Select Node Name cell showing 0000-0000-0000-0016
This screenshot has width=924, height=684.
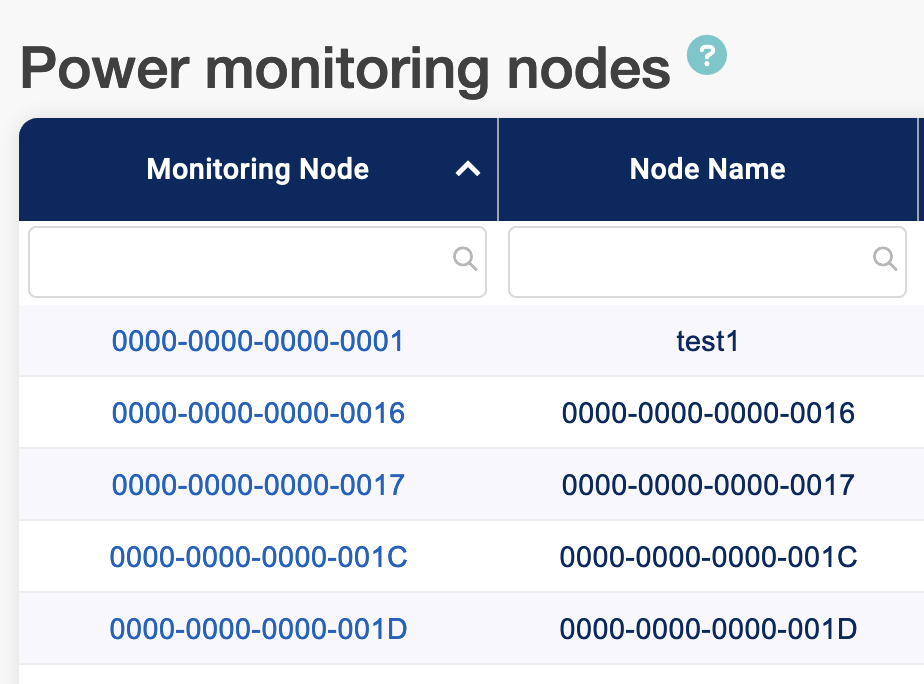pos(707,413)
